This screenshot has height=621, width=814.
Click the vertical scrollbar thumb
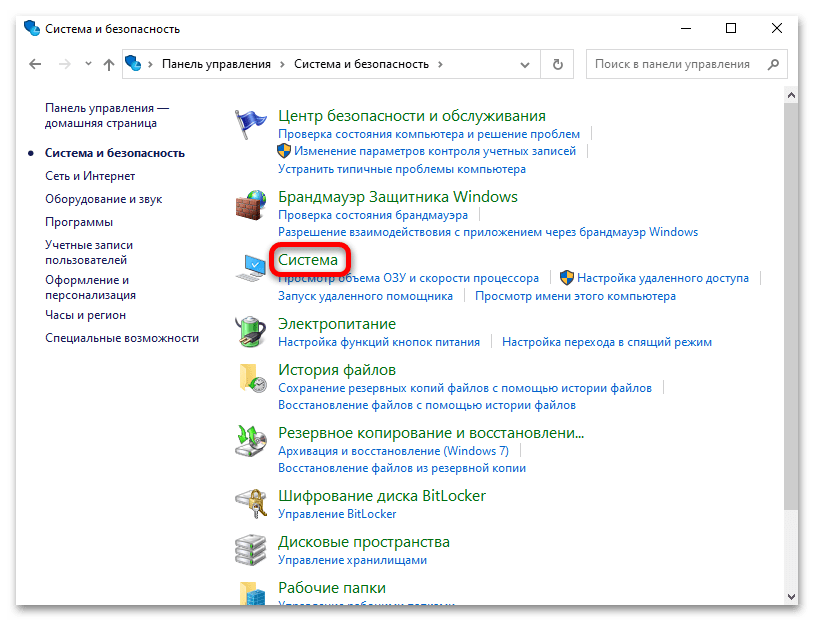coord(791,306)
